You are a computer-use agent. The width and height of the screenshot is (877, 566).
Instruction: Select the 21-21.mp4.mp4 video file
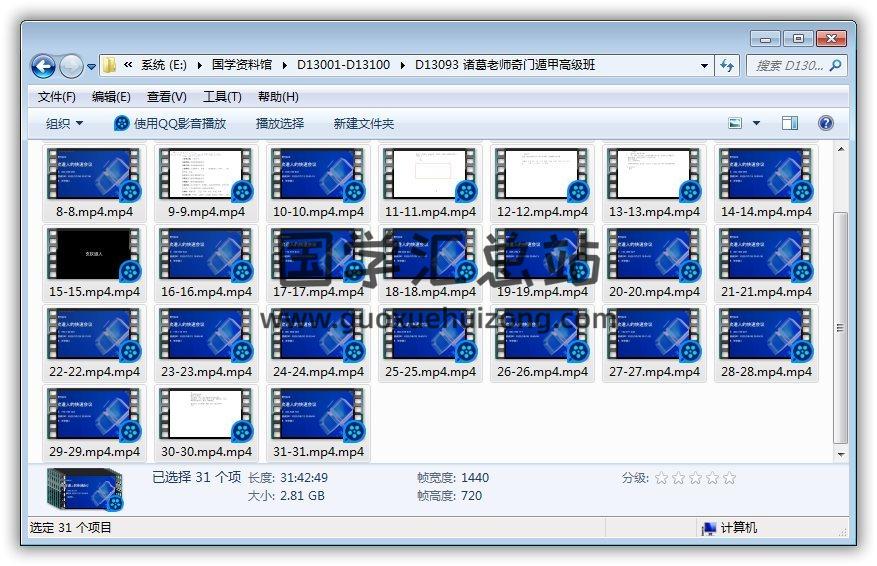766,263
